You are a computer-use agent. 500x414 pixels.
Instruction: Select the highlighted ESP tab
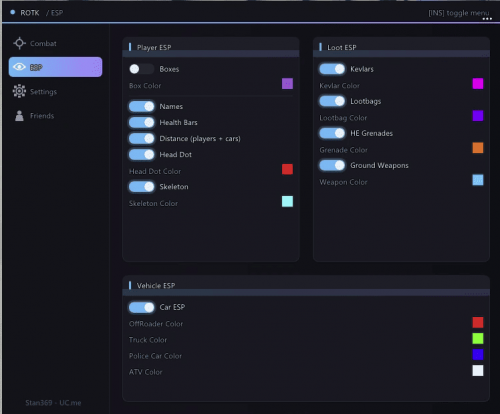pyautogui.click(x=55, y=67)
